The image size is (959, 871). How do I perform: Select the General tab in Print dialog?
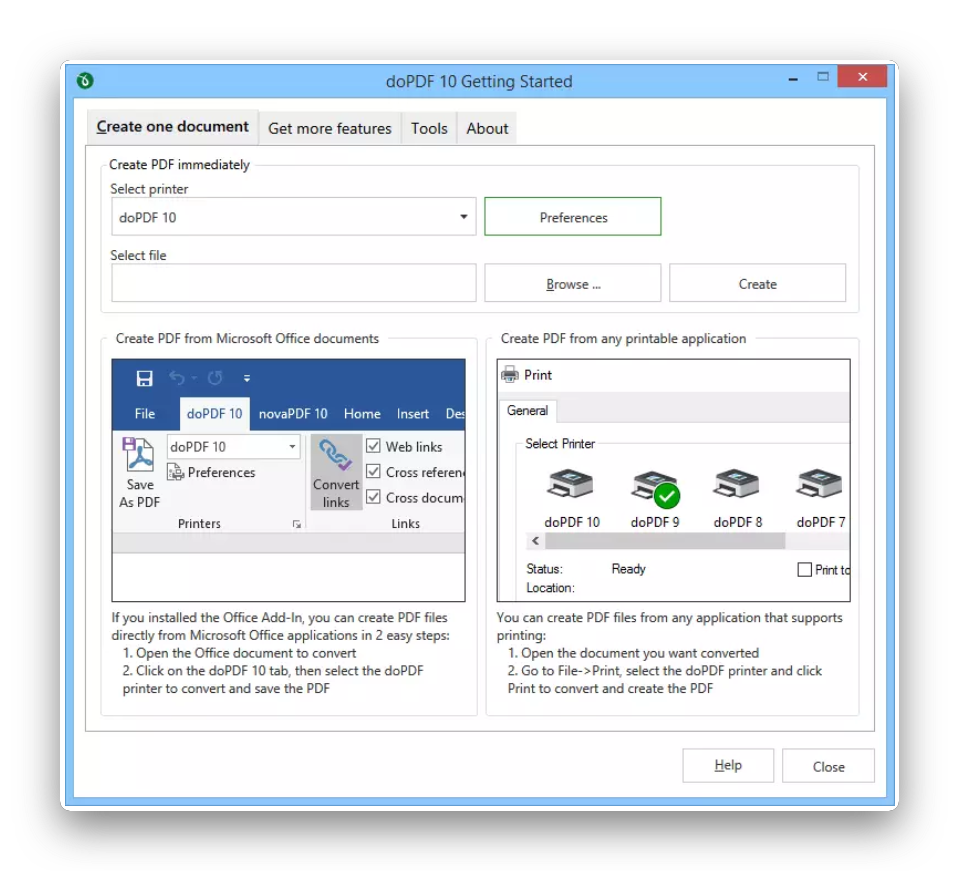point(527,410)
